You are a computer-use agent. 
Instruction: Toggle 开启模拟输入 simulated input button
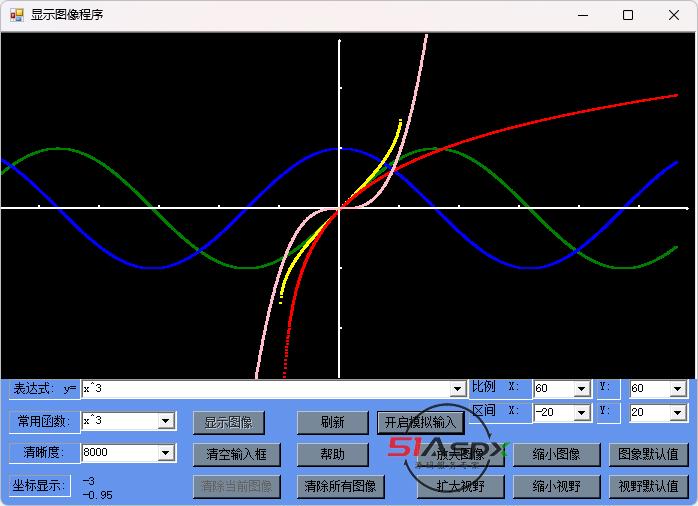click(x=421, y=423)
